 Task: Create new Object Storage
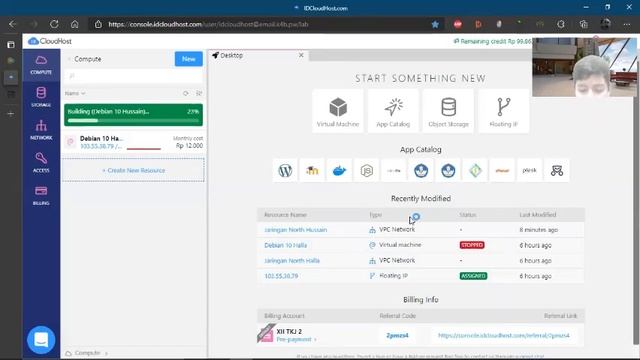click(448, 111)
